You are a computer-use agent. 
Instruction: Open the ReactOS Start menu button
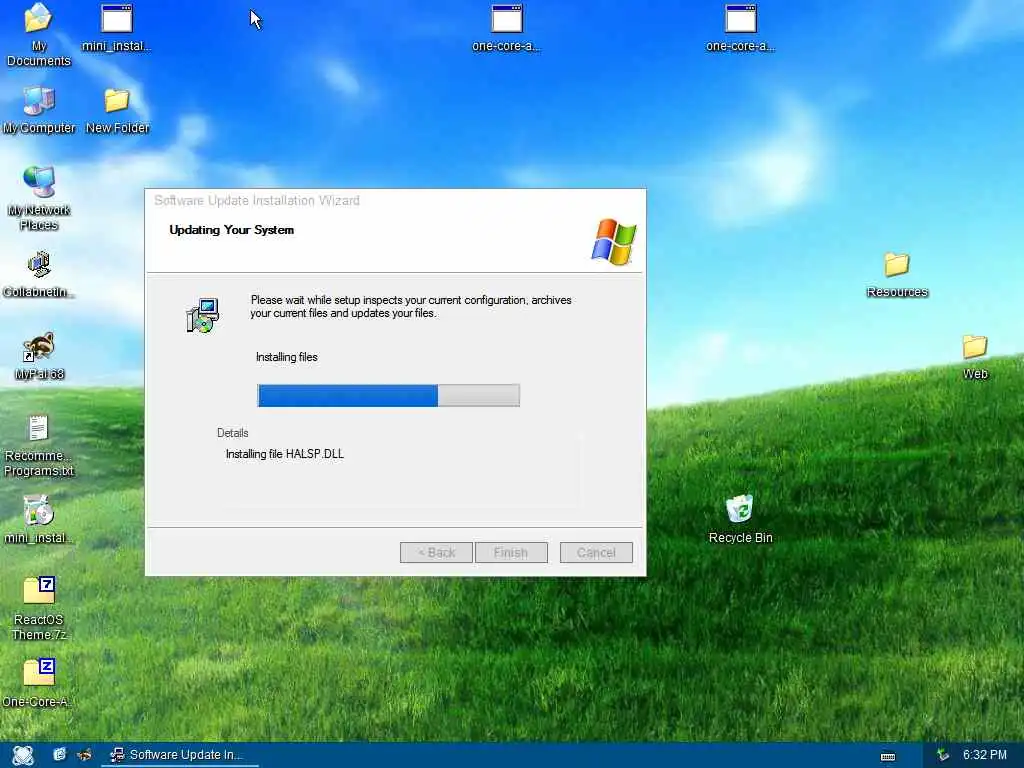[x=22, y=755]
